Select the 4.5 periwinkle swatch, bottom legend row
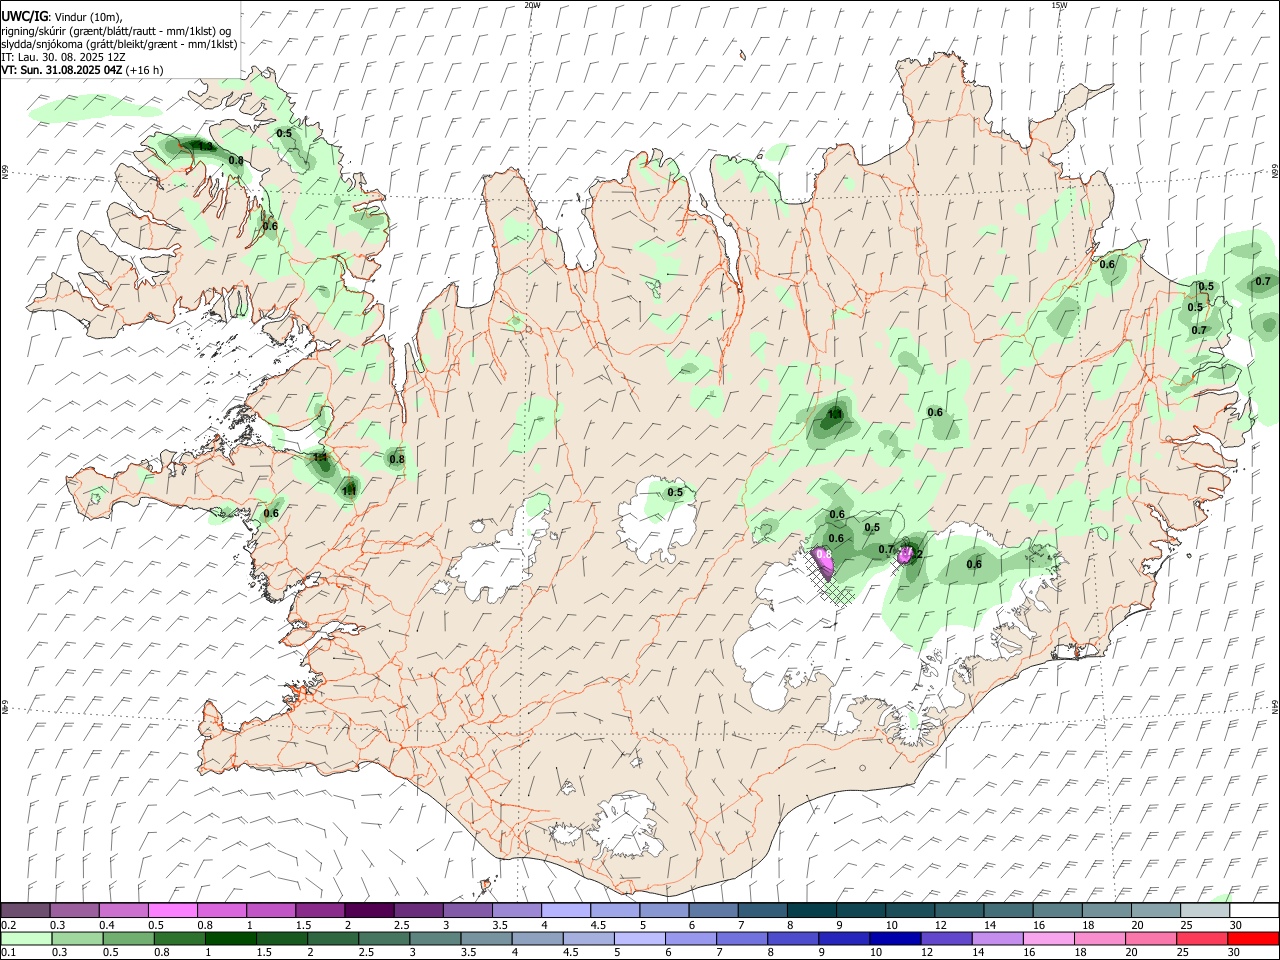Screen dimensions: 1280x960 point(588,939)
